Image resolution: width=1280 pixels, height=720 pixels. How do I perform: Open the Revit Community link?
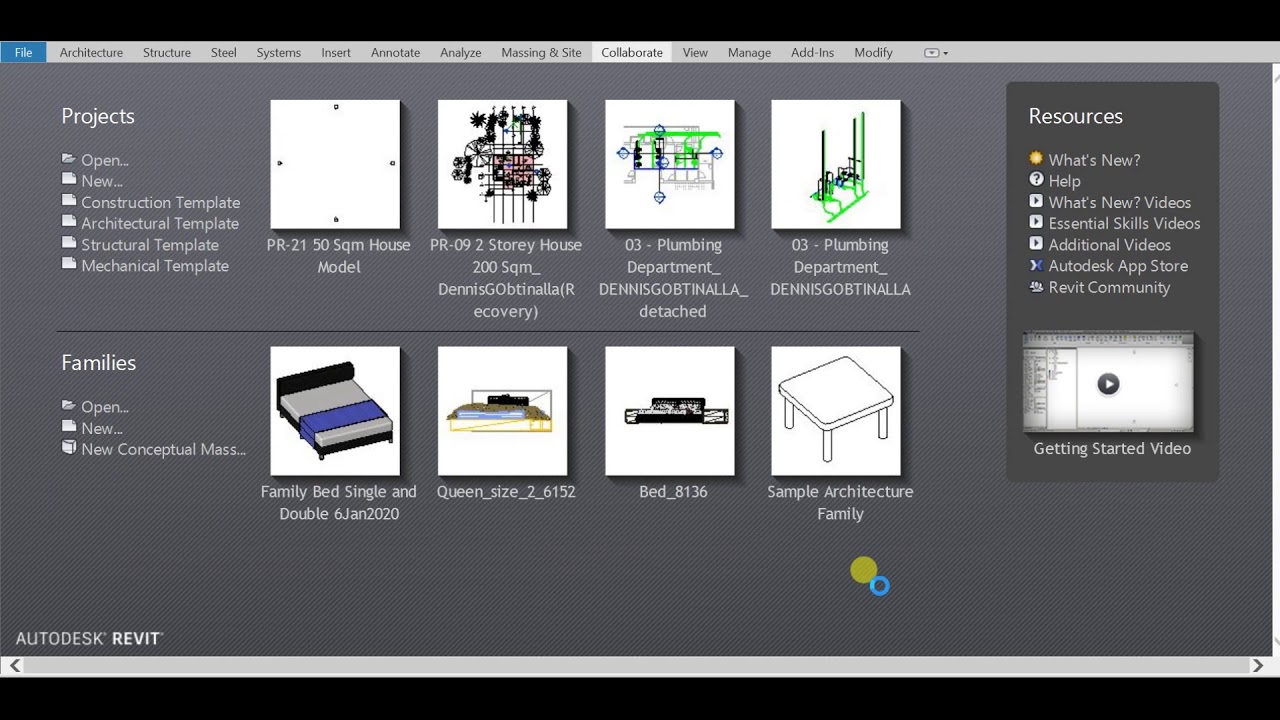(x=1109, y=287)
